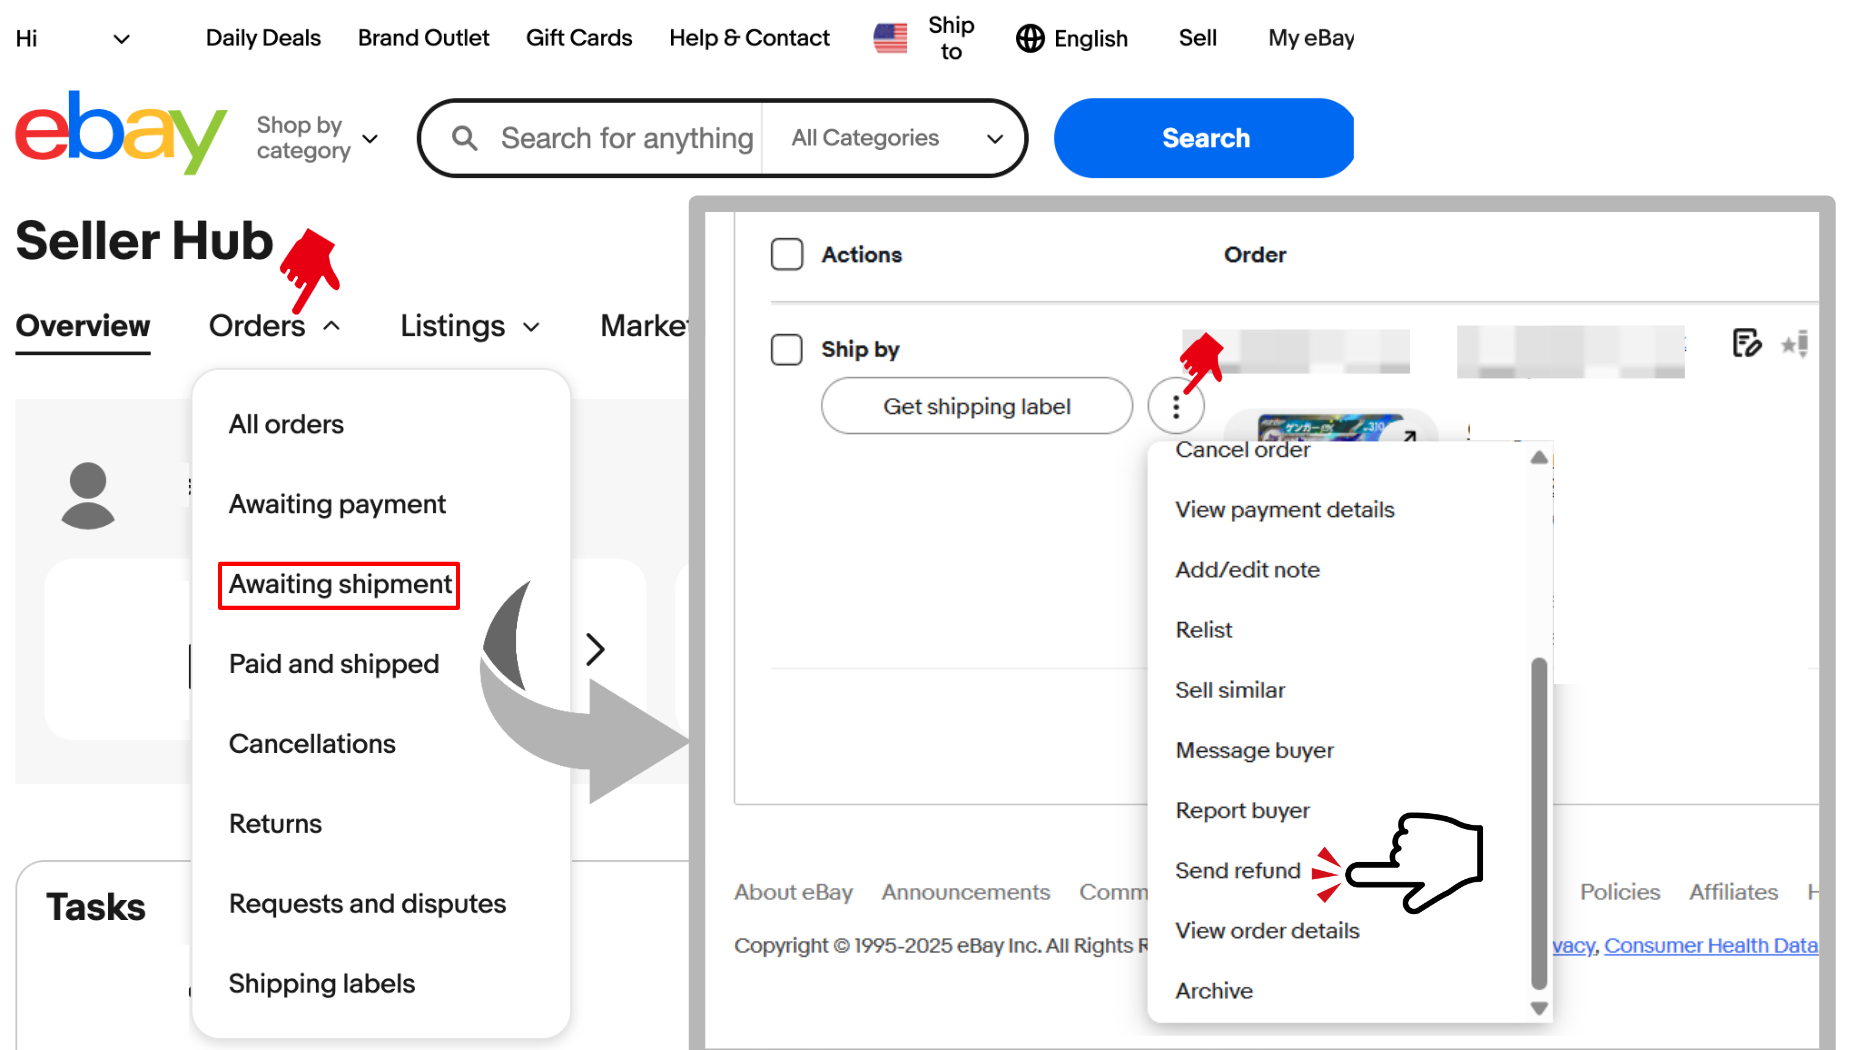Open the Overview tab
This screenshot has height=1050, width=1852.
pos(83,326)
